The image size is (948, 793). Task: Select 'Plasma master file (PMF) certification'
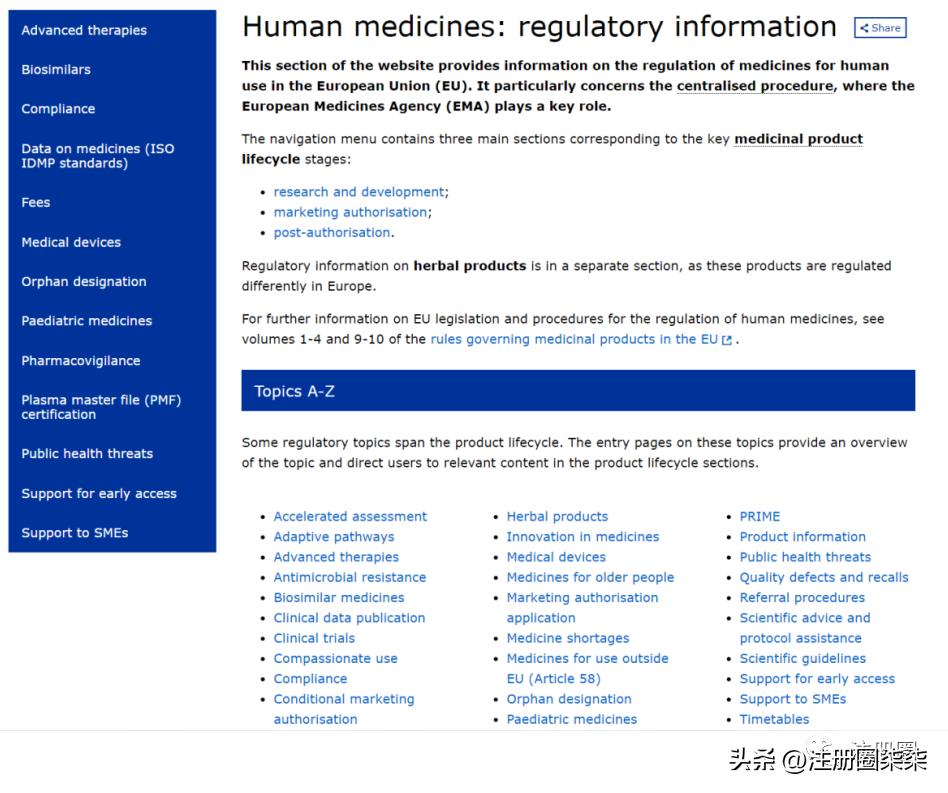click(x=100, y=406)
